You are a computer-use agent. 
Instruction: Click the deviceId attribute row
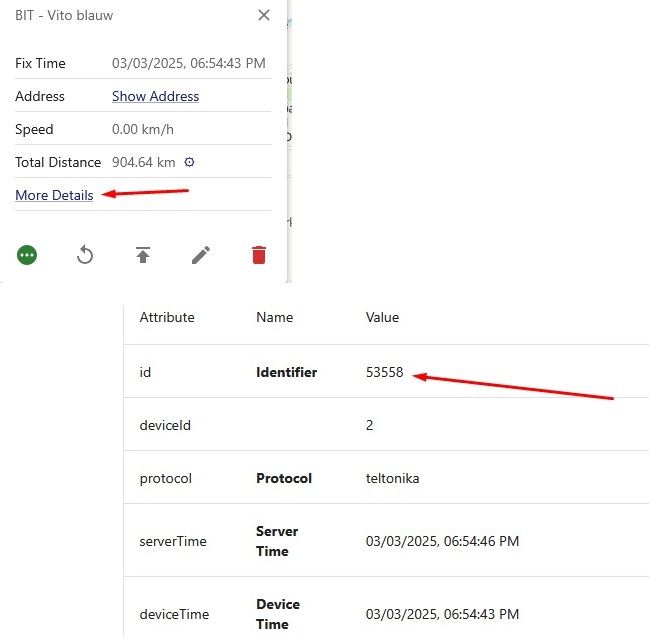tap(165, 425)
